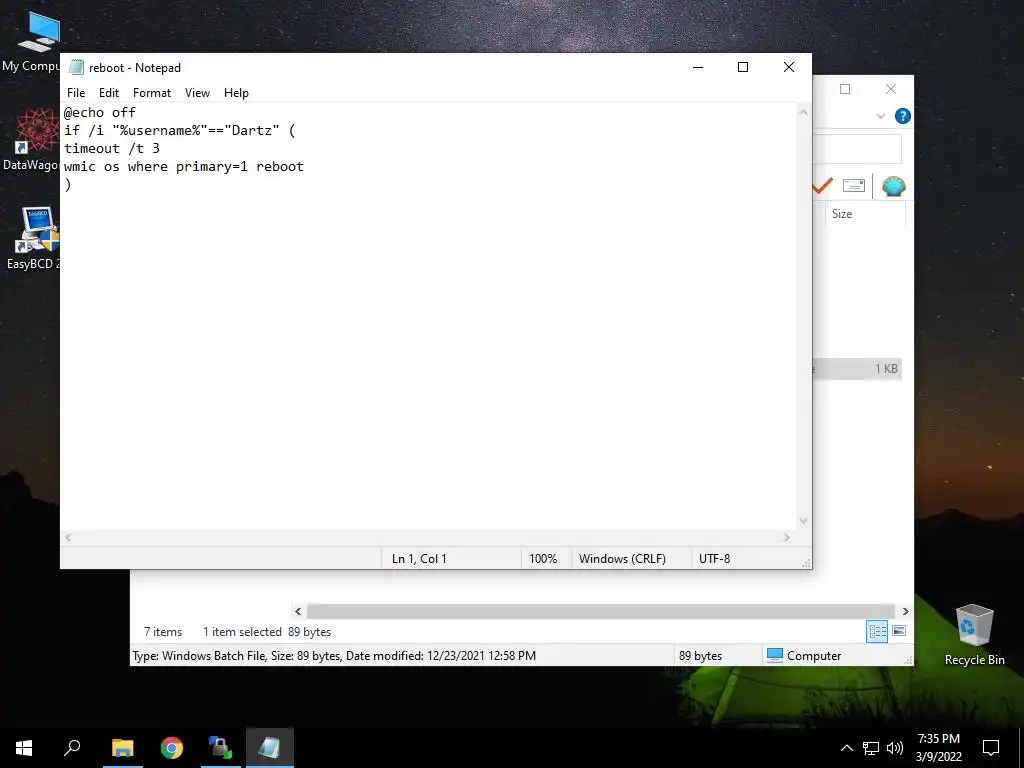
Task: Open the notification action center
Action: click(x=991, y=748)
